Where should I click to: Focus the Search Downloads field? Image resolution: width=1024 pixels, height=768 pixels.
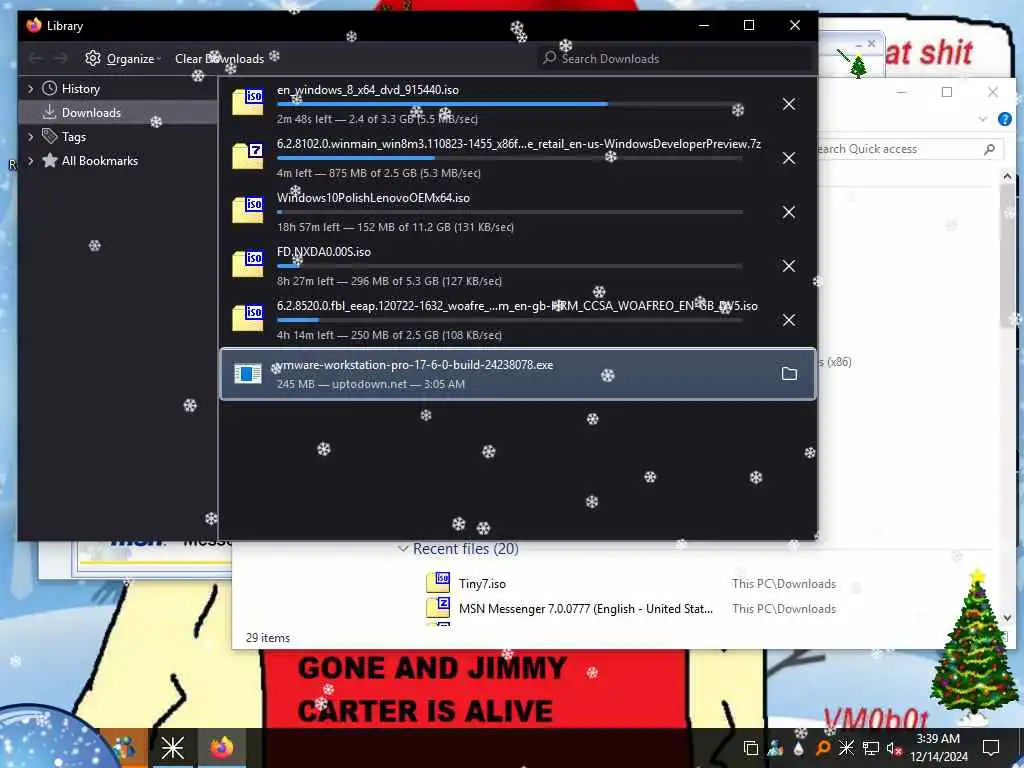[x=675, y=58]
